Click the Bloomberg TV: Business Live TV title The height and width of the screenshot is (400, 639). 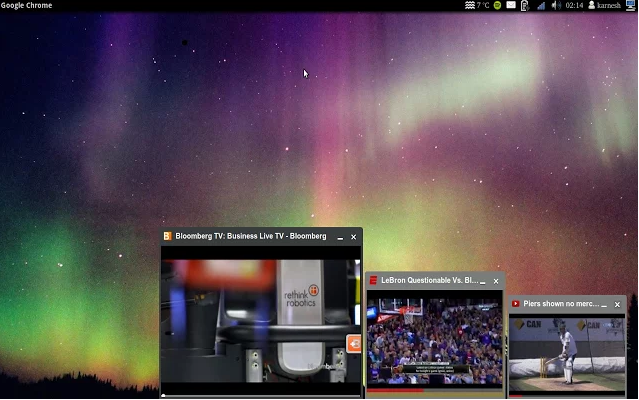pyautogui.click(x=251, y=236)
